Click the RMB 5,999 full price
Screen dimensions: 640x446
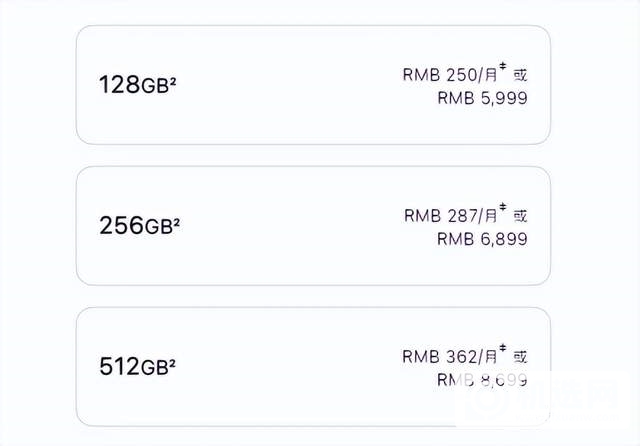482,98
